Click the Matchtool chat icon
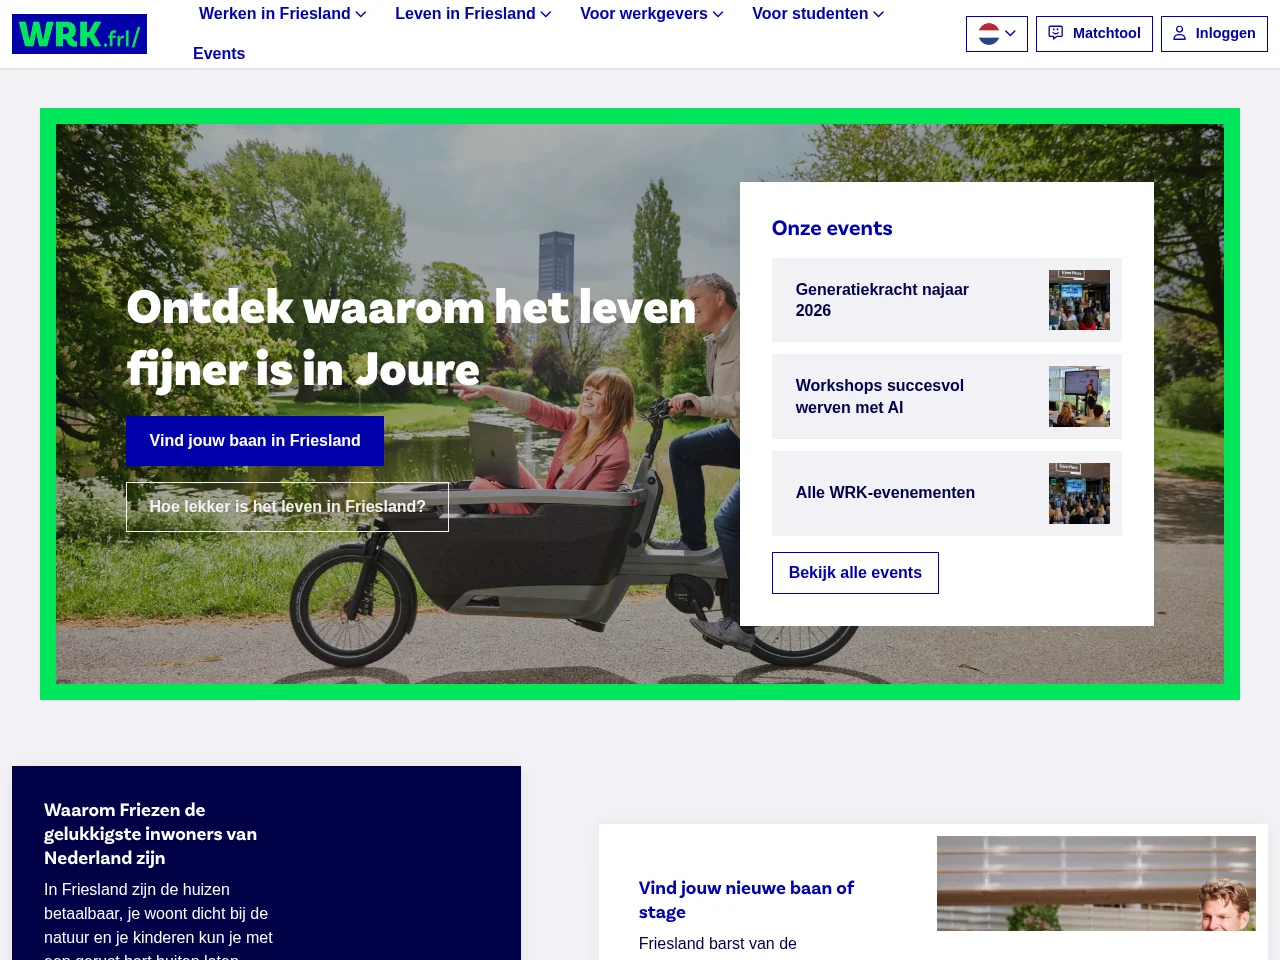The width and height of the screenshot is (1280, 960). 1056,33
